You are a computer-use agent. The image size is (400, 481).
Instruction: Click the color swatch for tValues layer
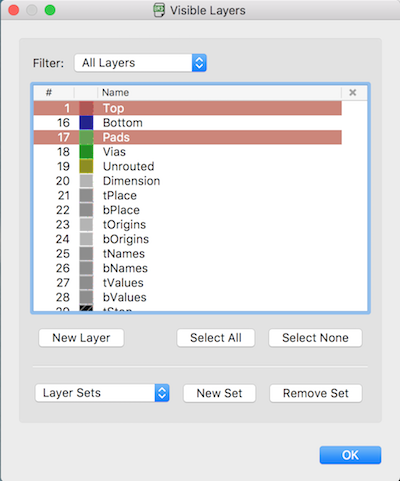[86, 283]
